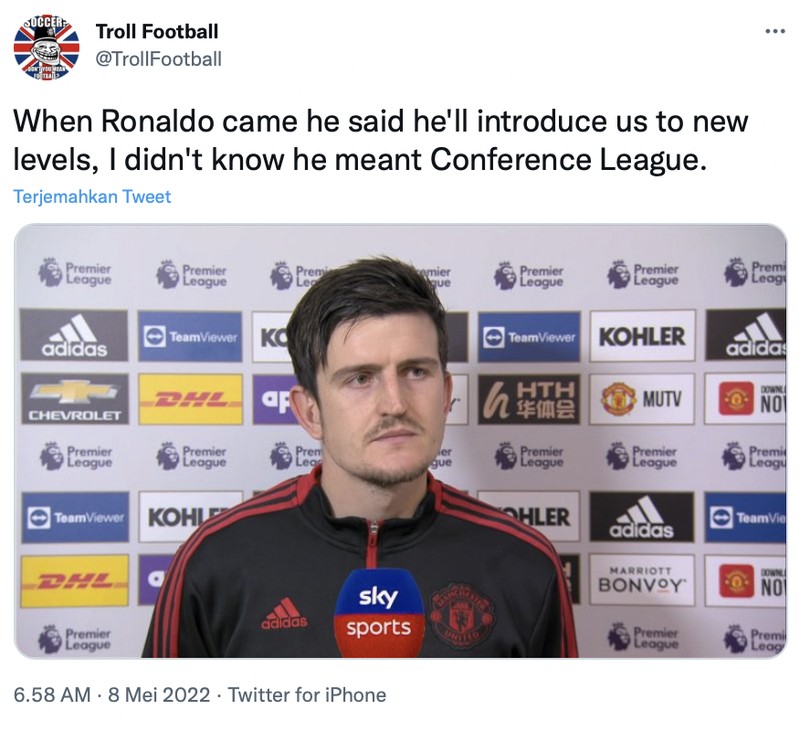Click the top-right KOHLER sponsor board

[642, 336]
